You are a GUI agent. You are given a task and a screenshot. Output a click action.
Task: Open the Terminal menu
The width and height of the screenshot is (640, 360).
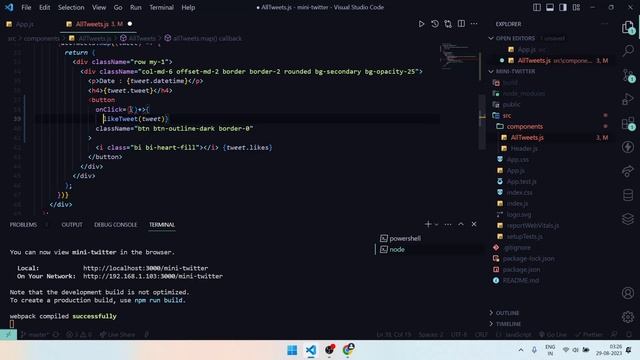click(x=161, y=7)
